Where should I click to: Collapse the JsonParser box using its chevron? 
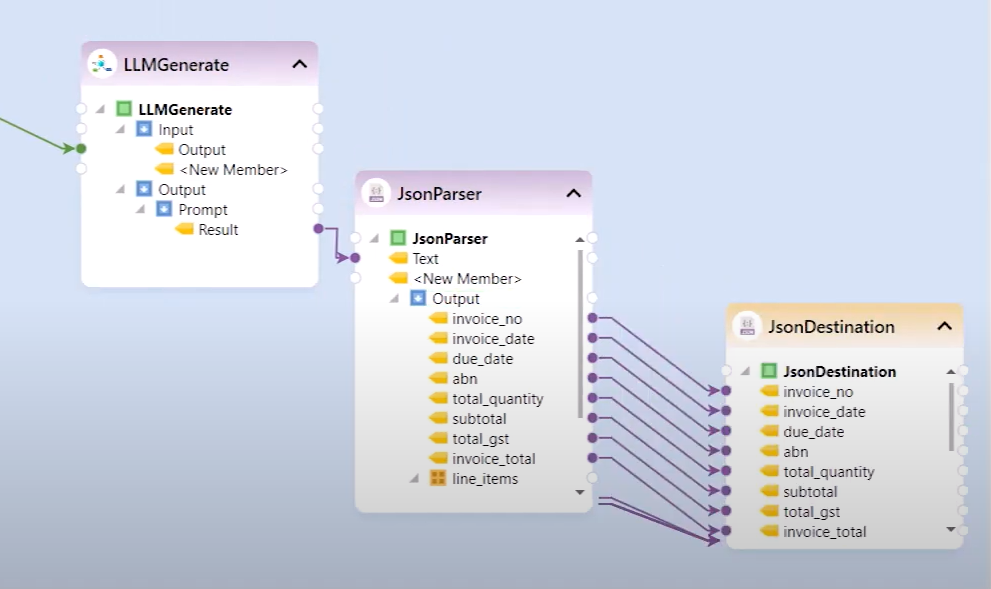tap(573, 193)
